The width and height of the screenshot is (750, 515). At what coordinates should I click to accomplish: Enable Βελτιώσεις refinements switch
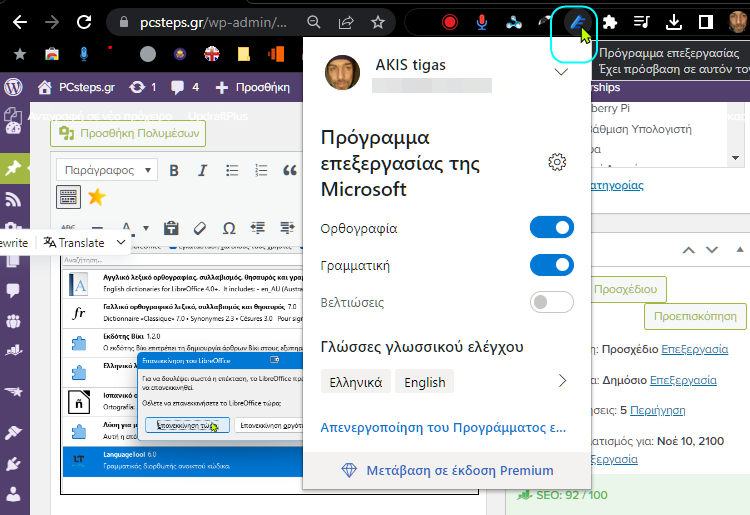coord(551,302)
